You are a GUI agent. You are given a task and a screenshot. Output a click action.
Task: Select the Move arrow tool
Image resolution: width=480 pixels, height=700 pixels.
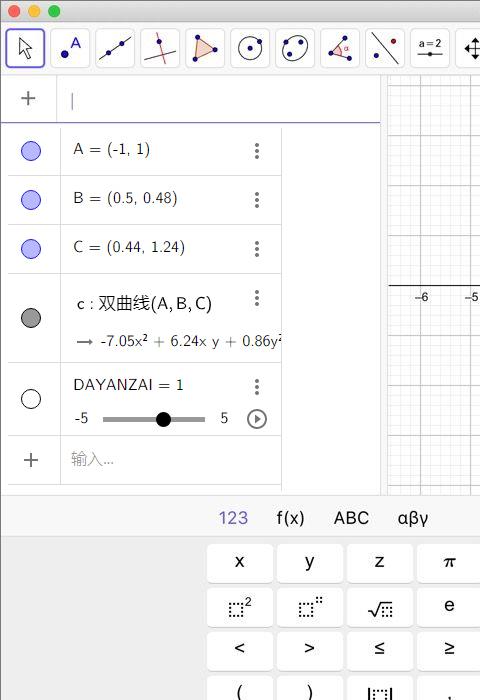[25, 48]
